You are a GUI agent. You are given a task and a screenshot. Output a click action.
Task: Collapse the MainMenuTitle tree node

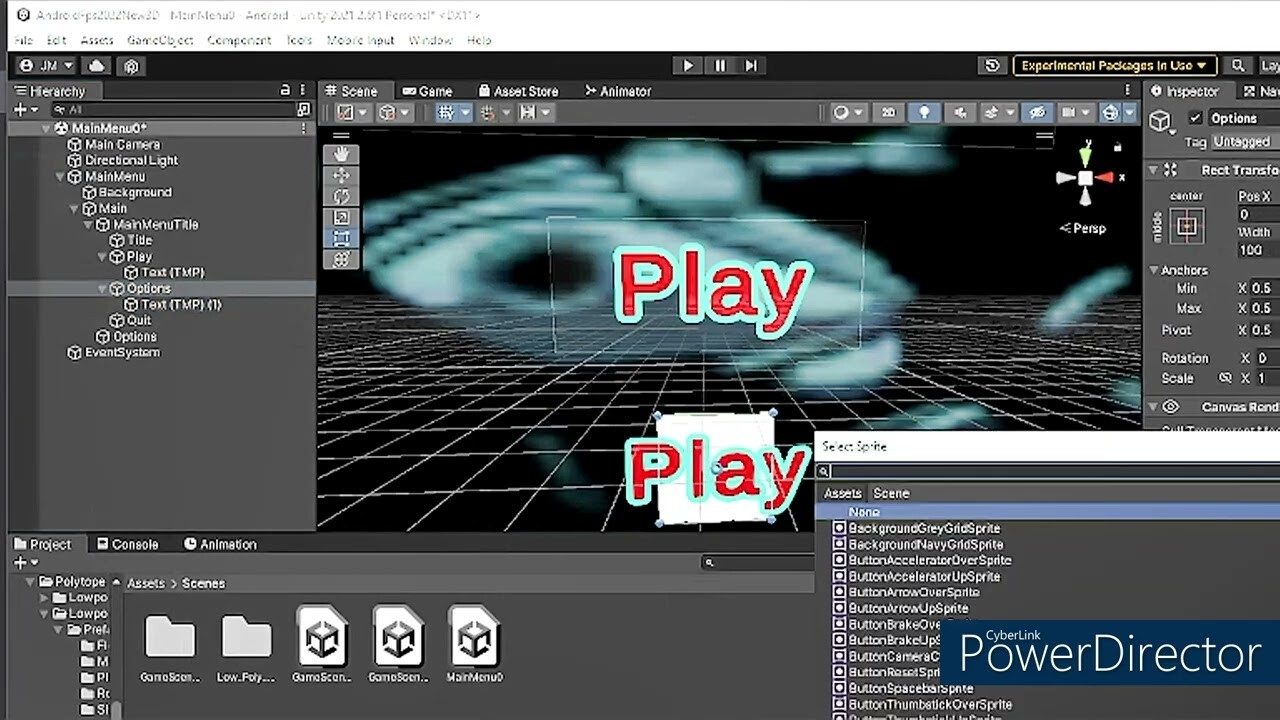coord(89,225)
